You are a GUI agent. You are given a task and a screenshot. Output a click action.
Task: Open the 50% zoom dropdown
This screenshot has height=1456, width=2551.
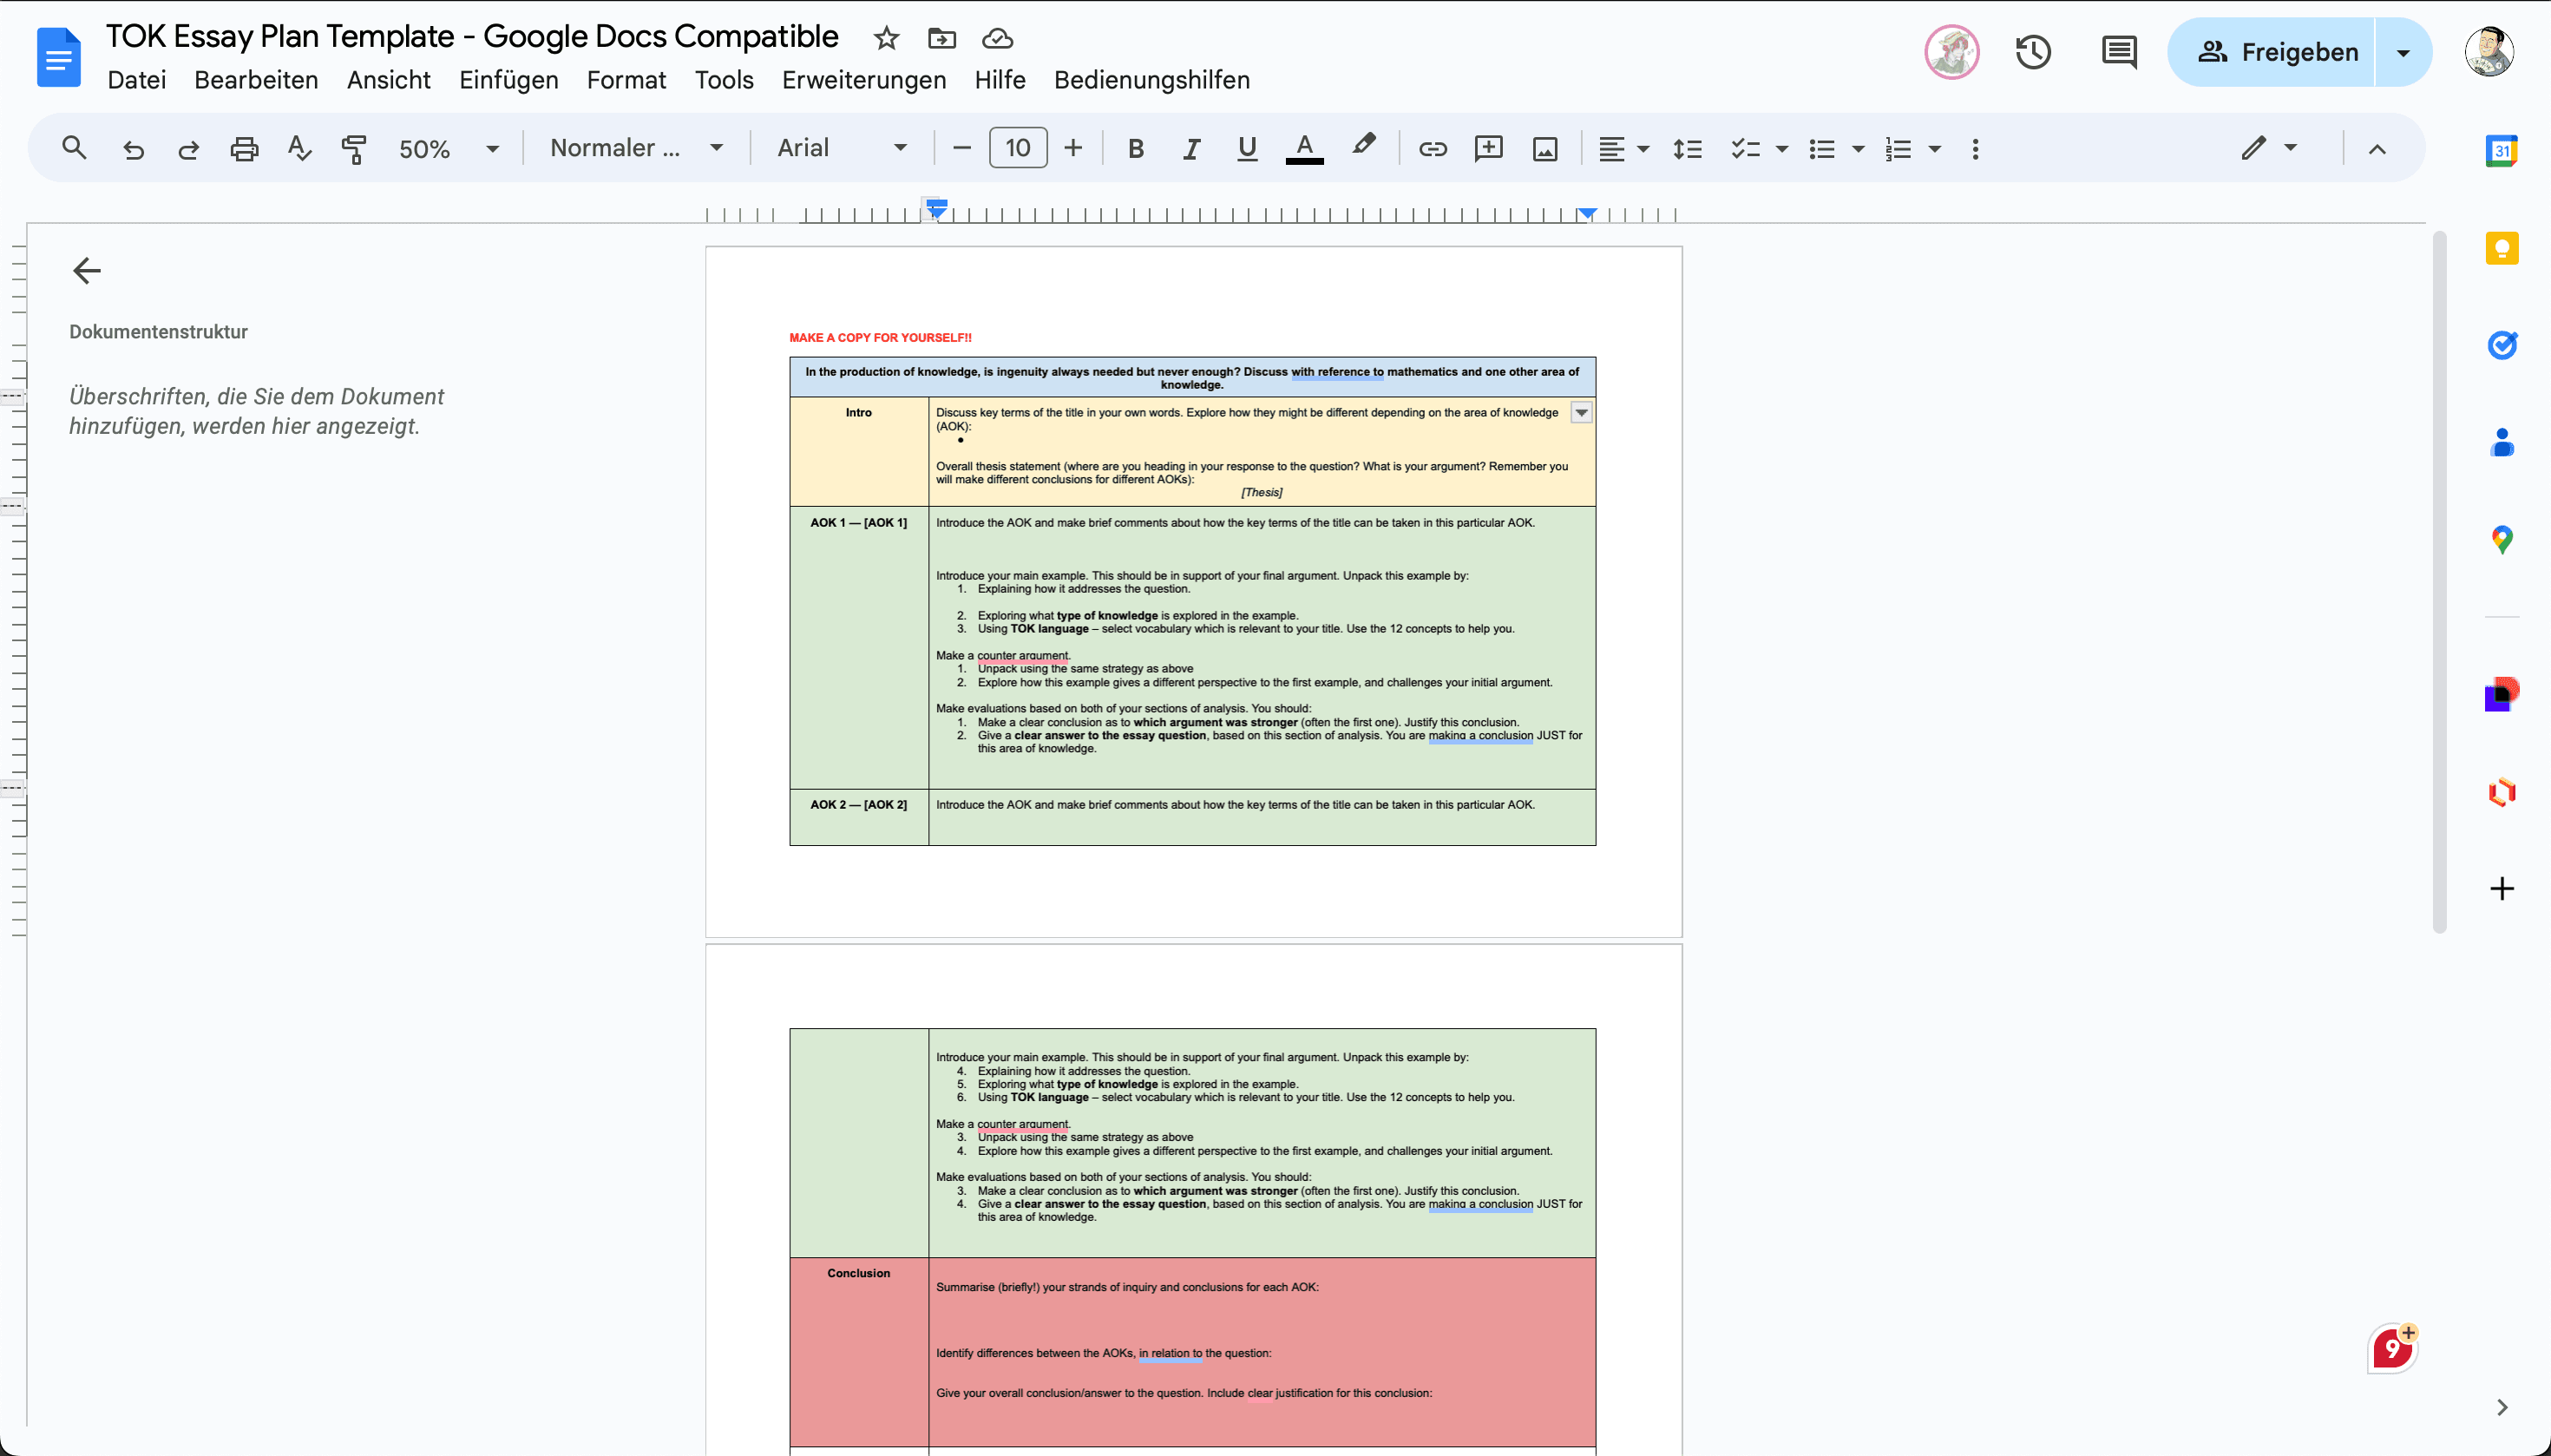[x=448, y=149]
